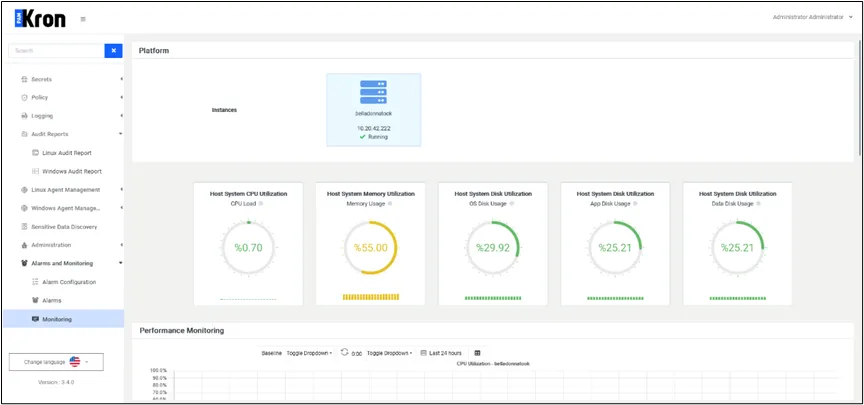Click the server stack icon of the instance

click(x=374, y=92)
